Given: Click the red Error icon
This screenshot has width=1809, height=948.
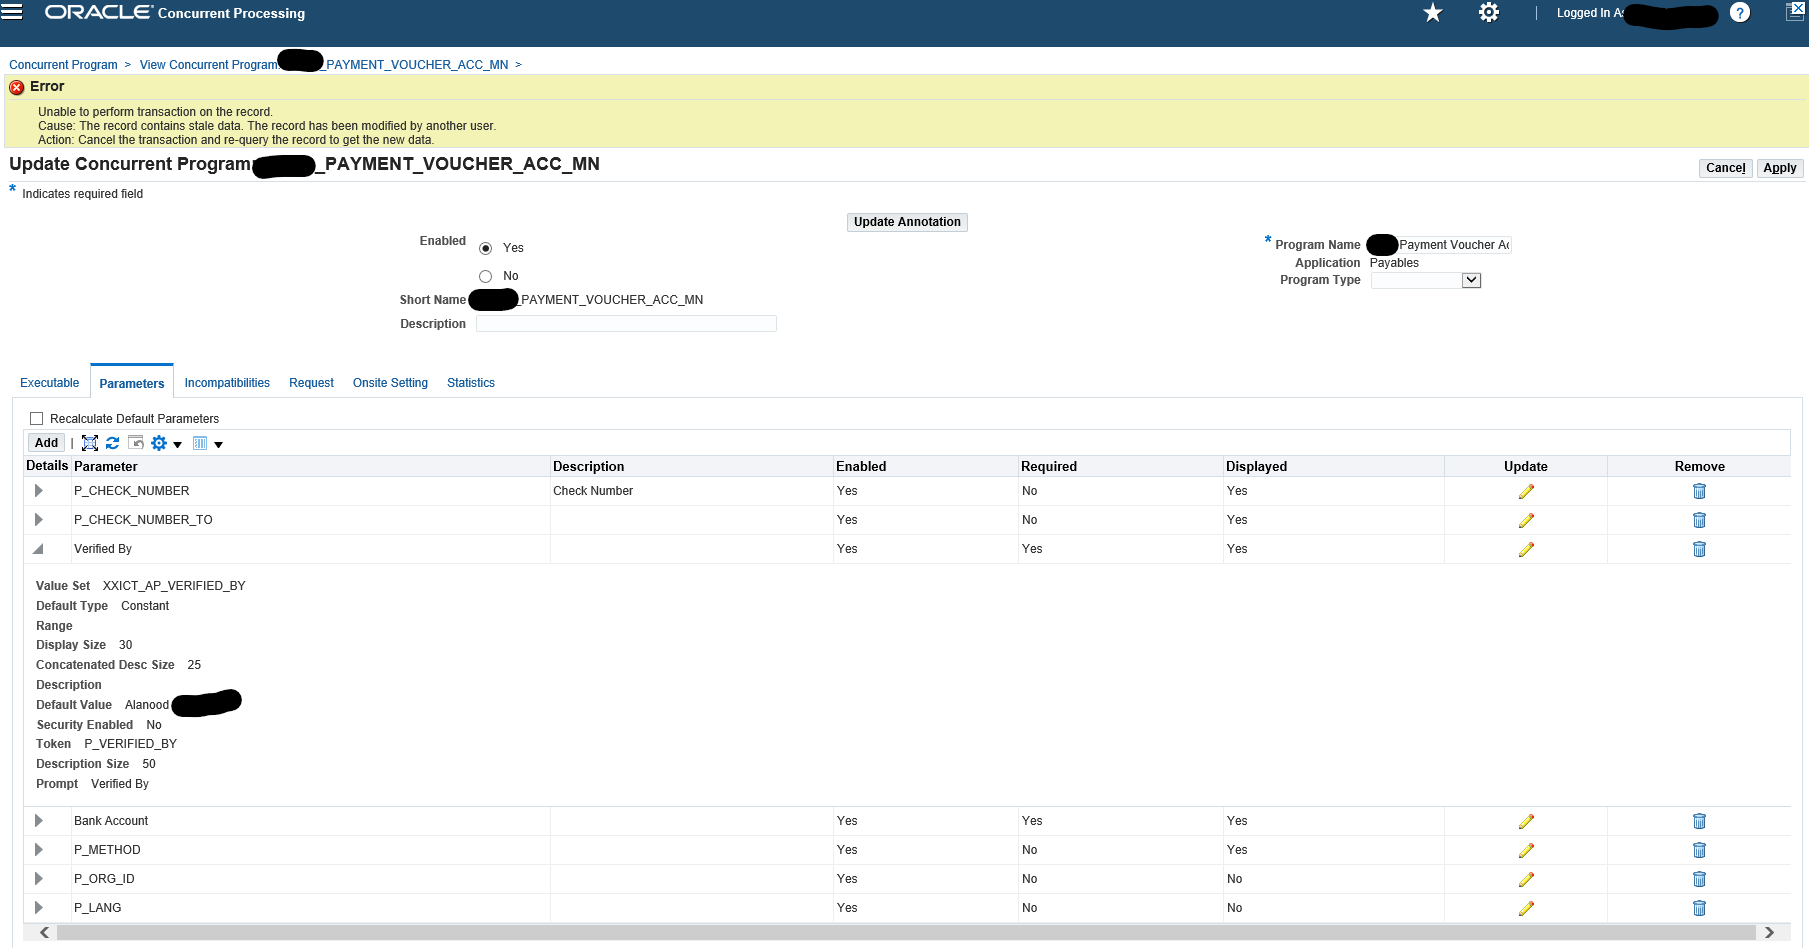Looking at the screenshot, I should 17,87.
